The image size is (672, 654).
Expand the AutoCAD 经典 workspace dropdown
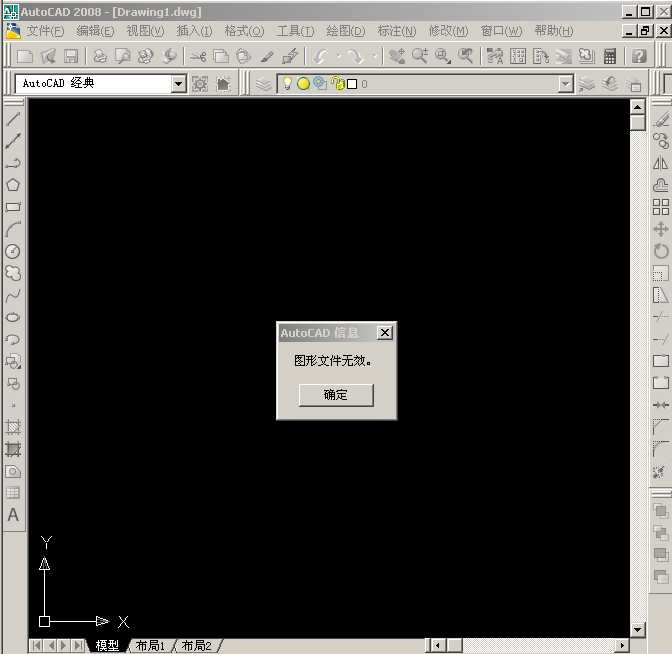click(178, 84)
